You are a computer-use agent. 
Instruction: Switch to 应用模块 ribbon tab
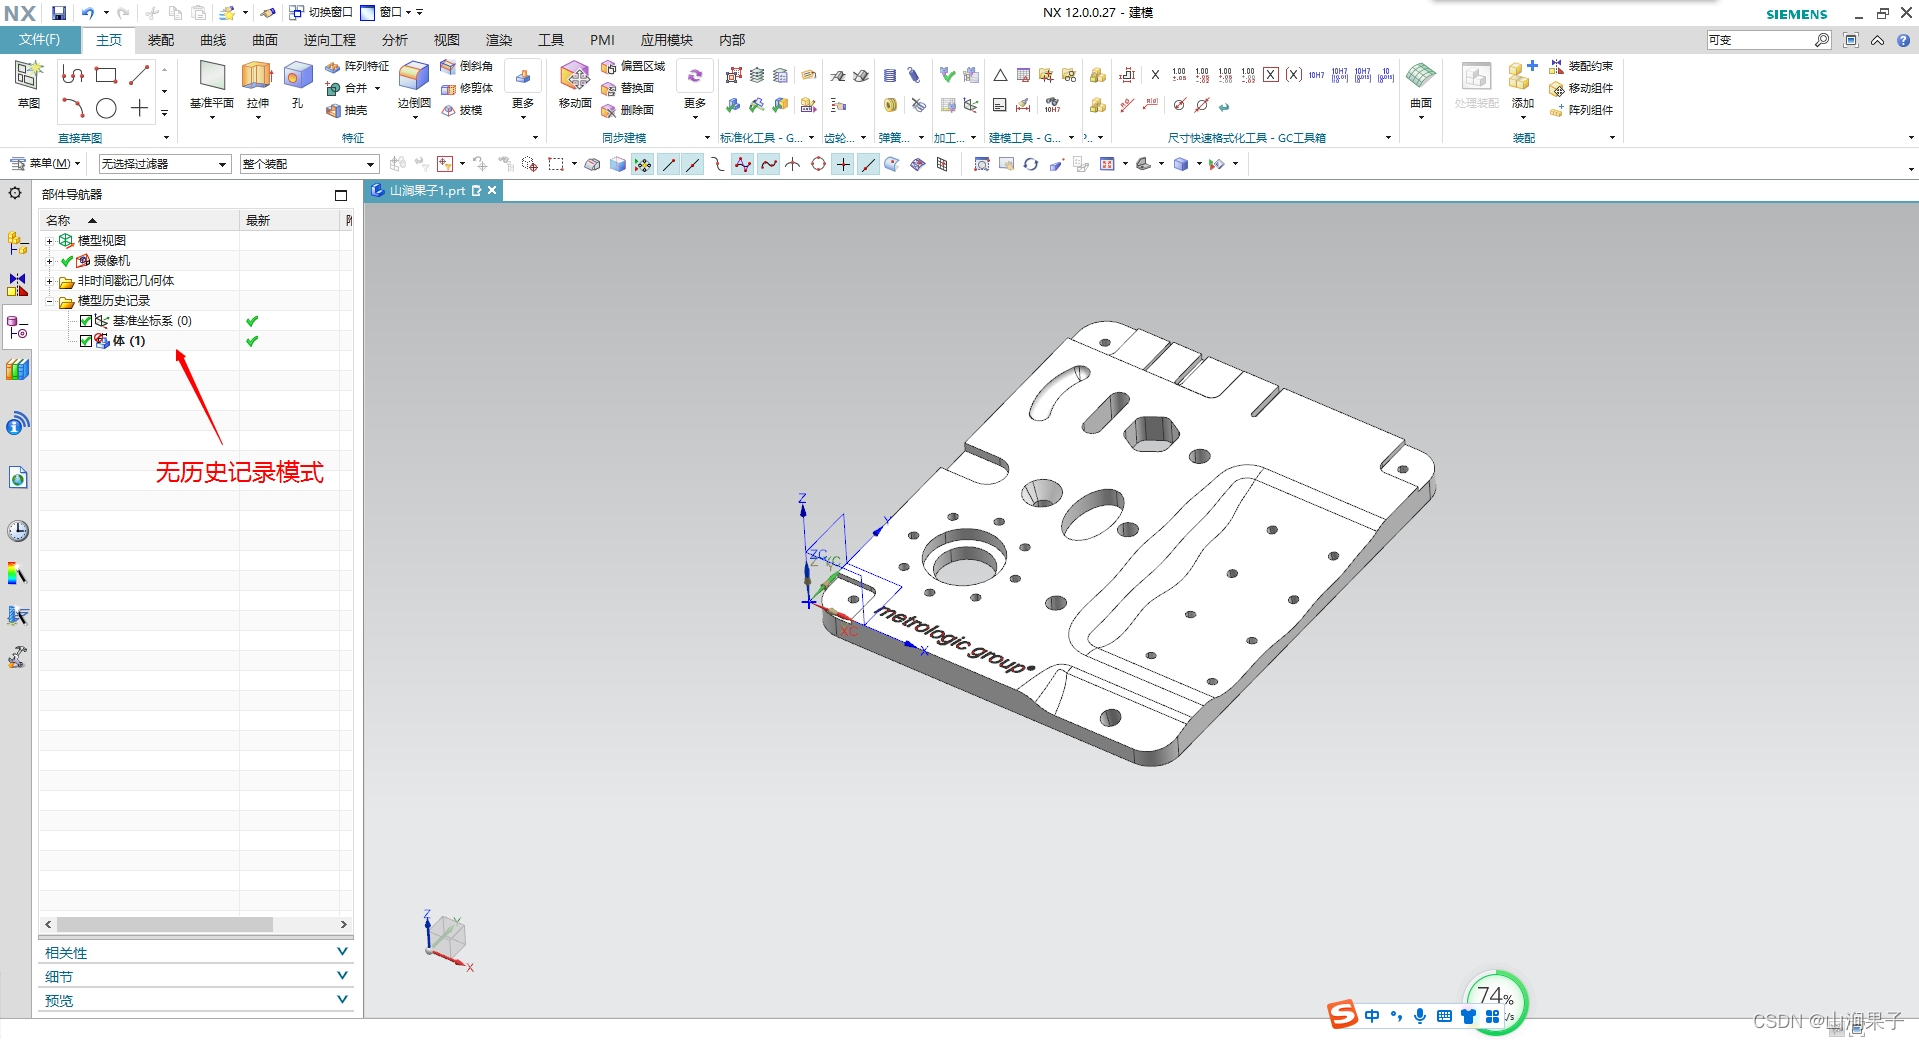coord(667,40)
